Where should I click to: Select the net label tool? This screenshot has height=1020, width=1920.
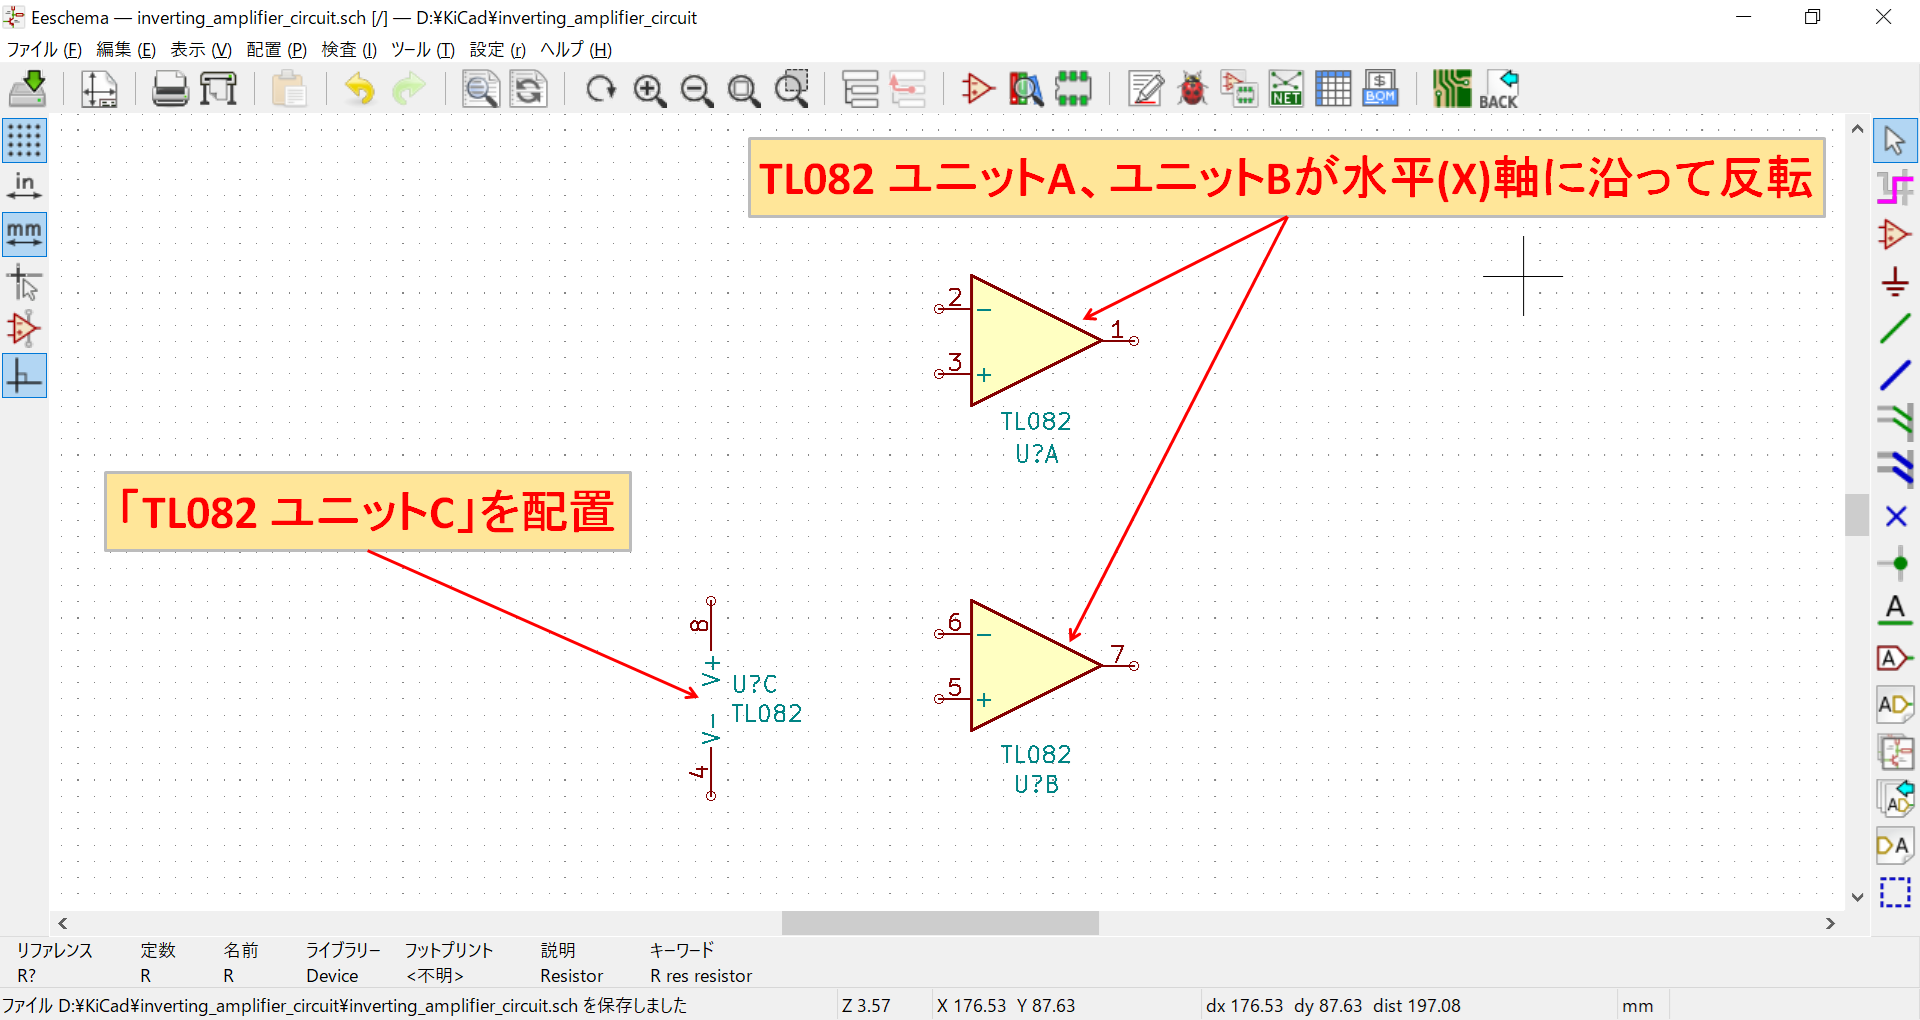pyautogui.click(x=1895, y=610)
